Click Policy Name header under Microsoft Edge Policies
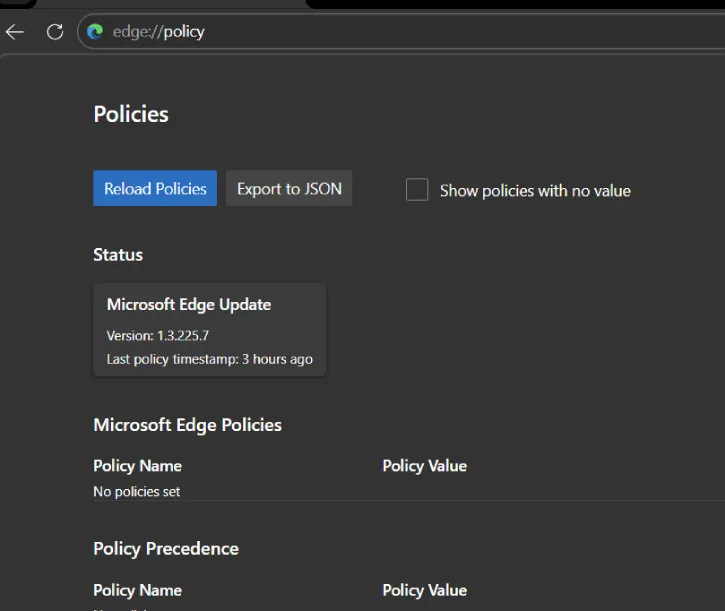Screen dimensions: 725x611 137,466
